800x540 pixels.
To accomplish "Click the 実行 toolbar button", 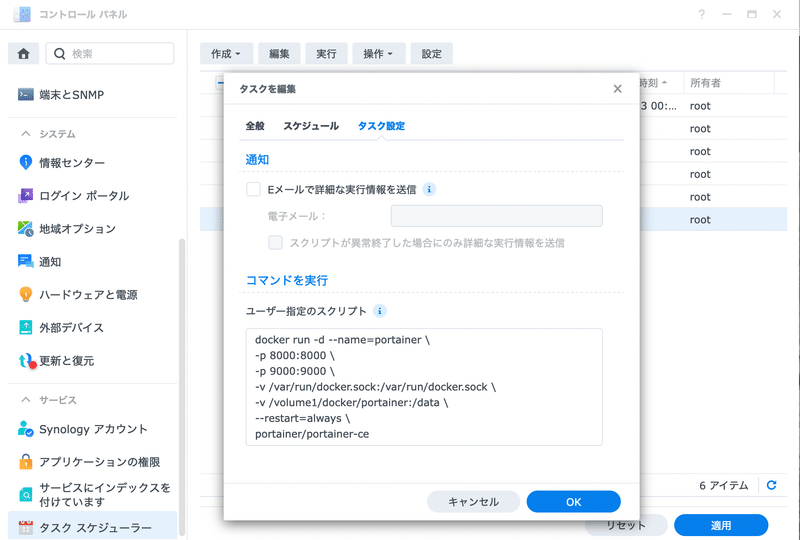I will point(326,54).
